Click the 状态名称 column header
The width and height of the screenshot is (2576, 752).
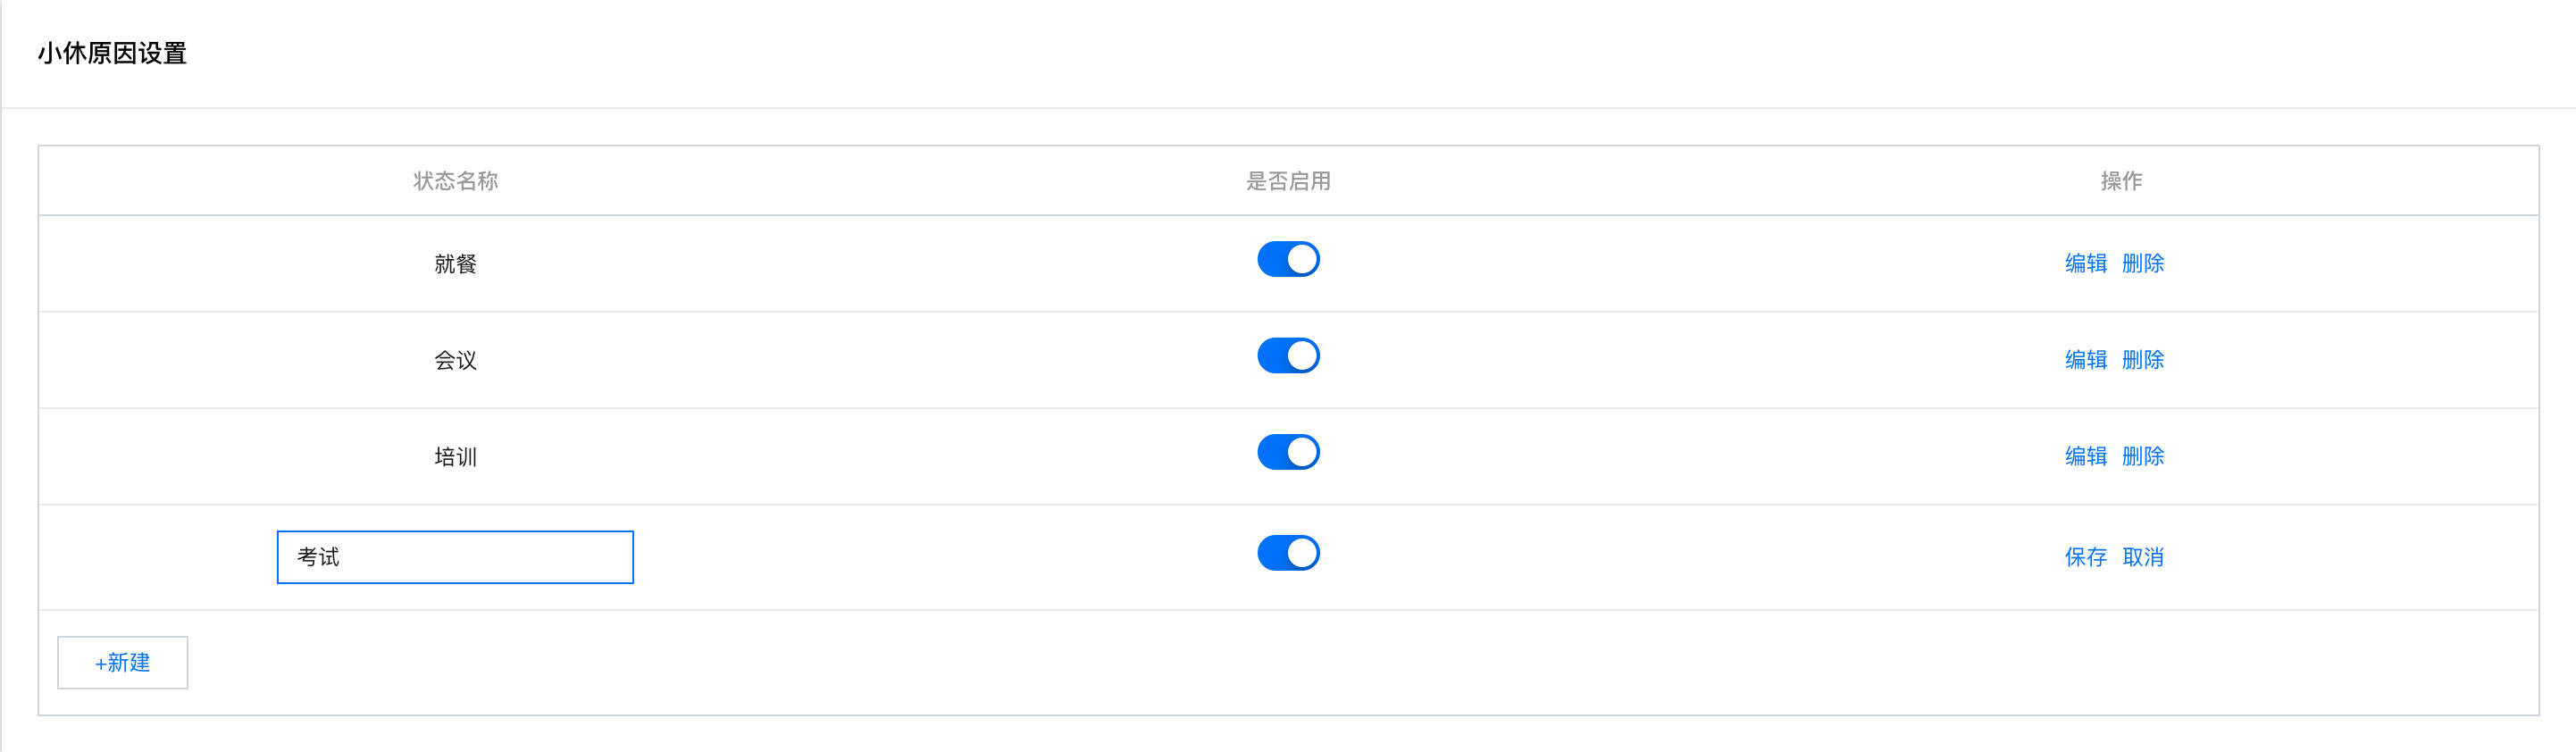click(x=455, y=181)
